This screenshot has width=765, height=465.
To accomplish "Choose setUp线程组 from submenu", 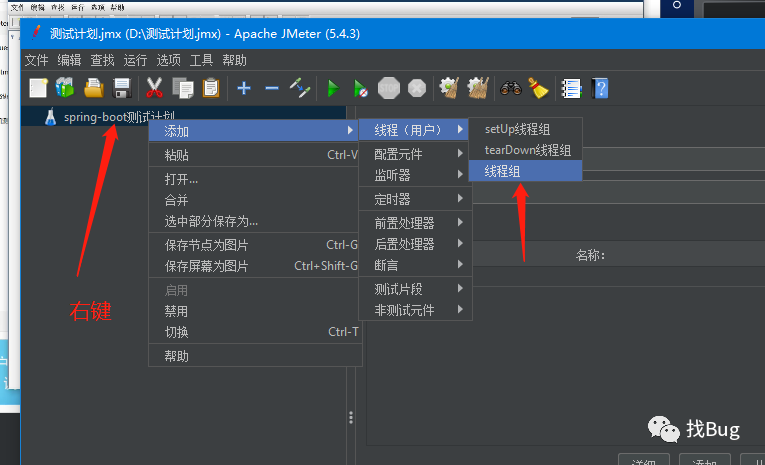I will point(525,129).
